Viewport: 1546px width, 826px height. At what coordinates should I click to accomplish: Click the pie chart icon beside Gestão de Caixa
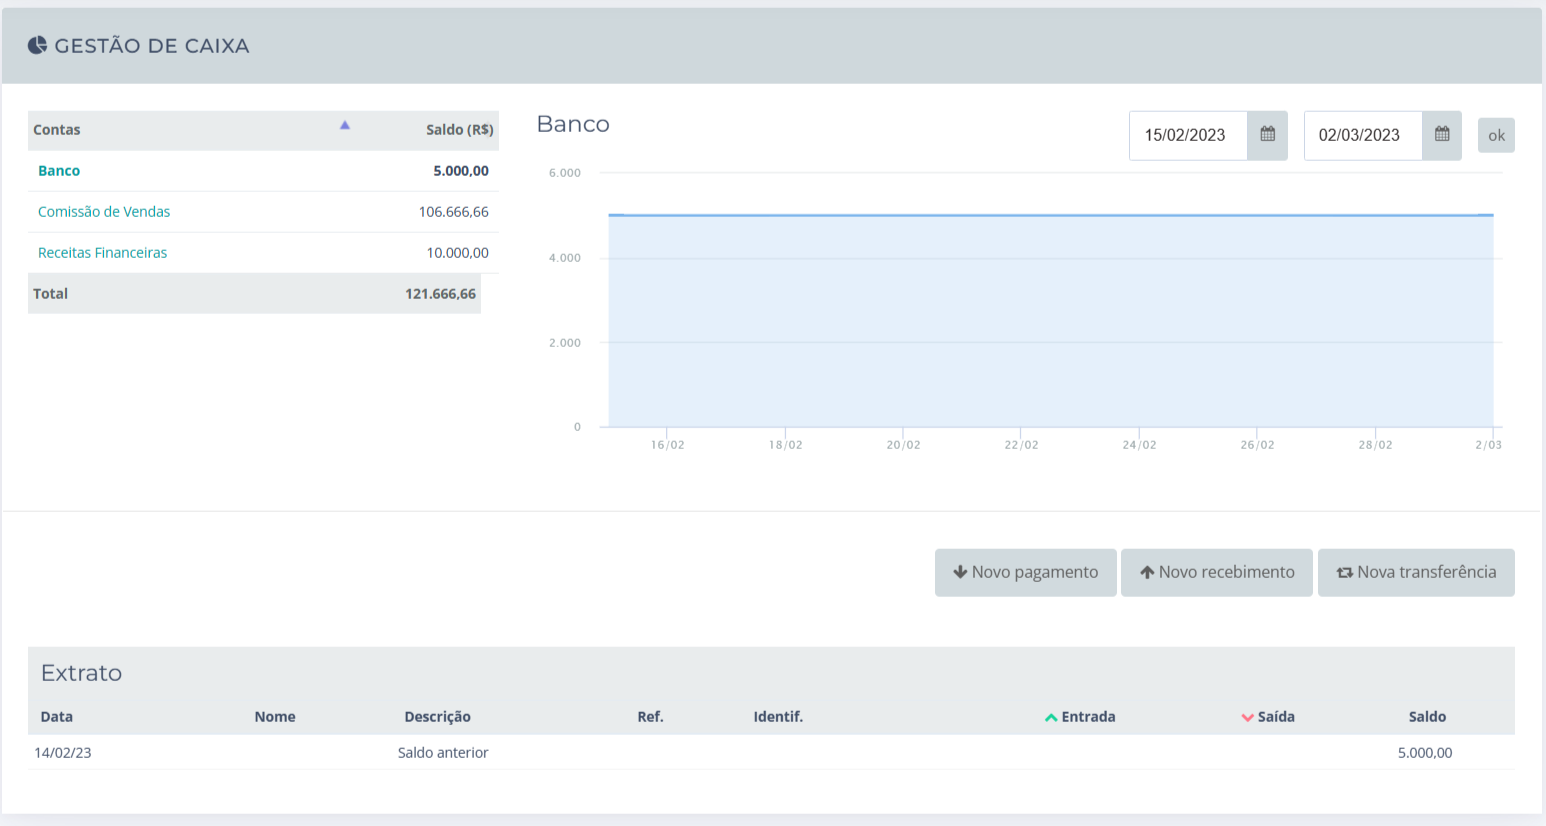pos(37,45)
